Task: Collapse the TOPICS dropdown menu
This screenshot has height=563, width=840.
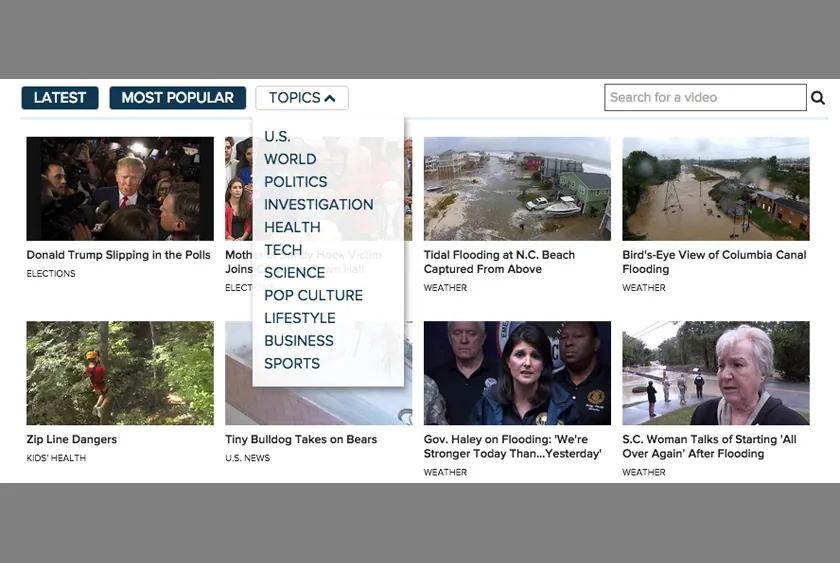Action: pyautogui.click(x=302, y=97)
